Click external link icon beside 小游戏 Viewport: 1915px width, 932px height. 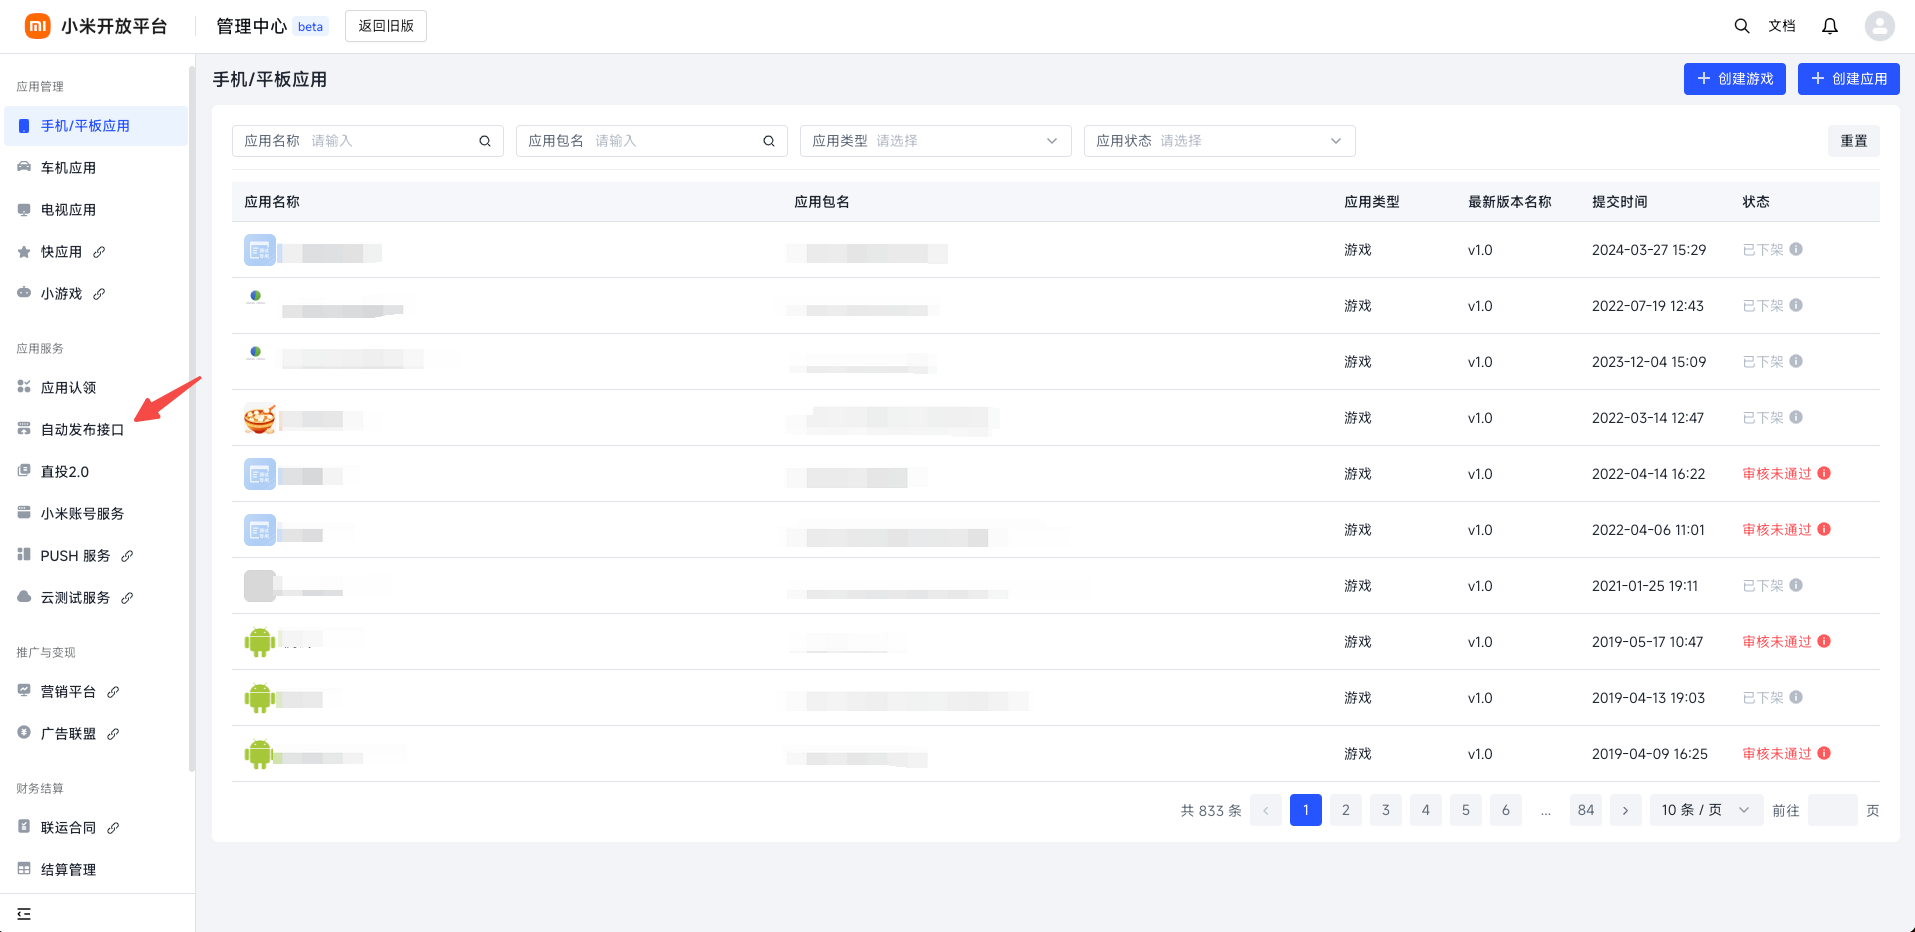tap(99, 294)
